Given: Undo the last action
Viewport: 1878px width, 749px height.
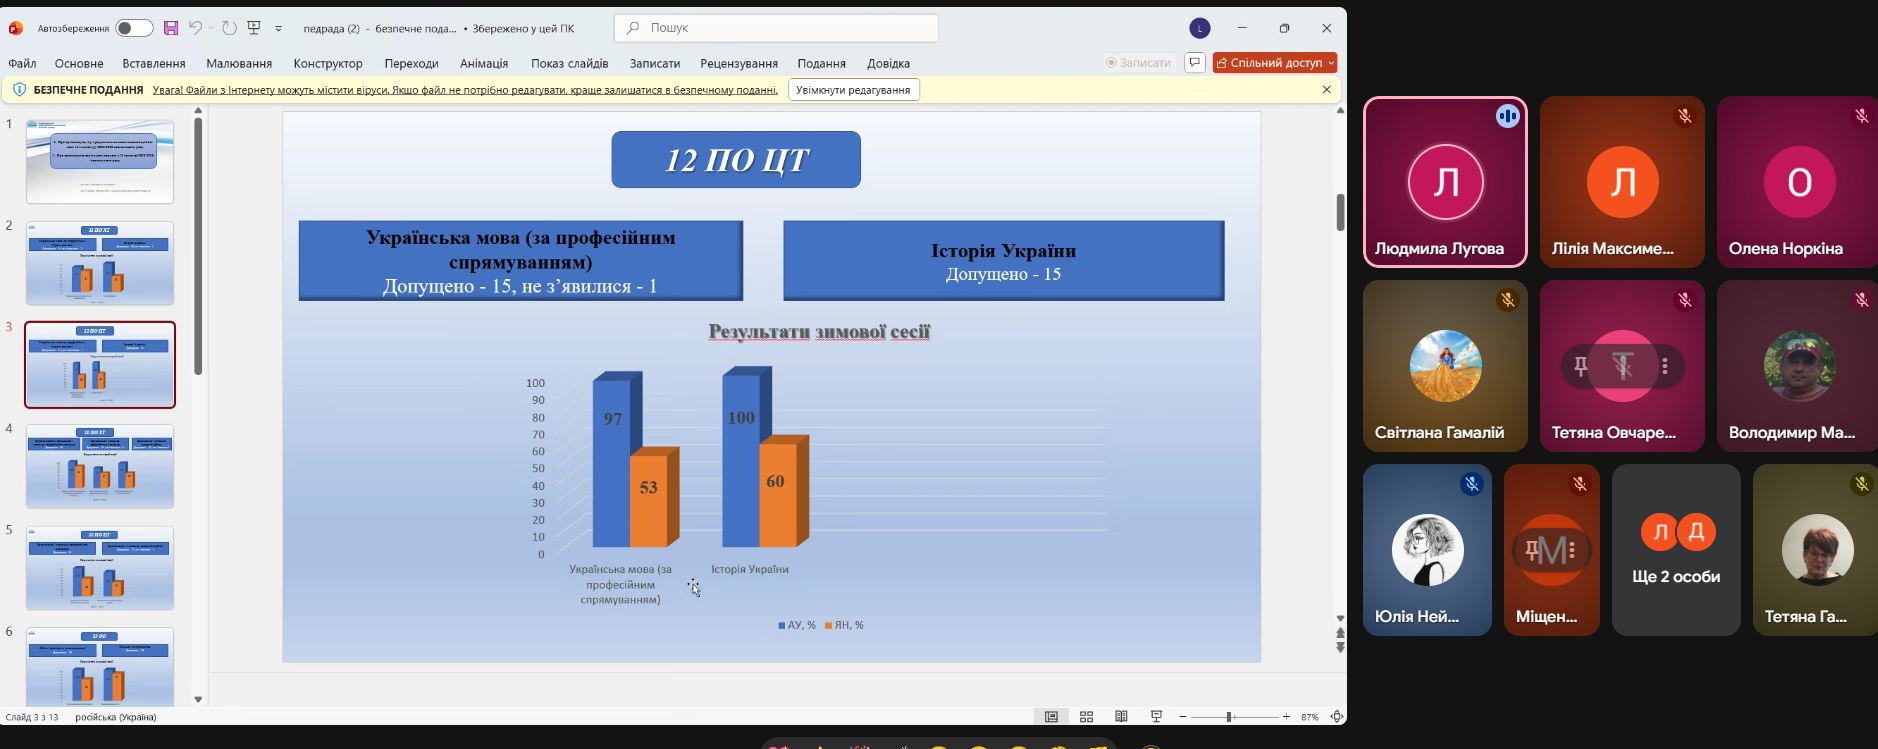Looking at the screenshot, I should [x=196, y=28].
